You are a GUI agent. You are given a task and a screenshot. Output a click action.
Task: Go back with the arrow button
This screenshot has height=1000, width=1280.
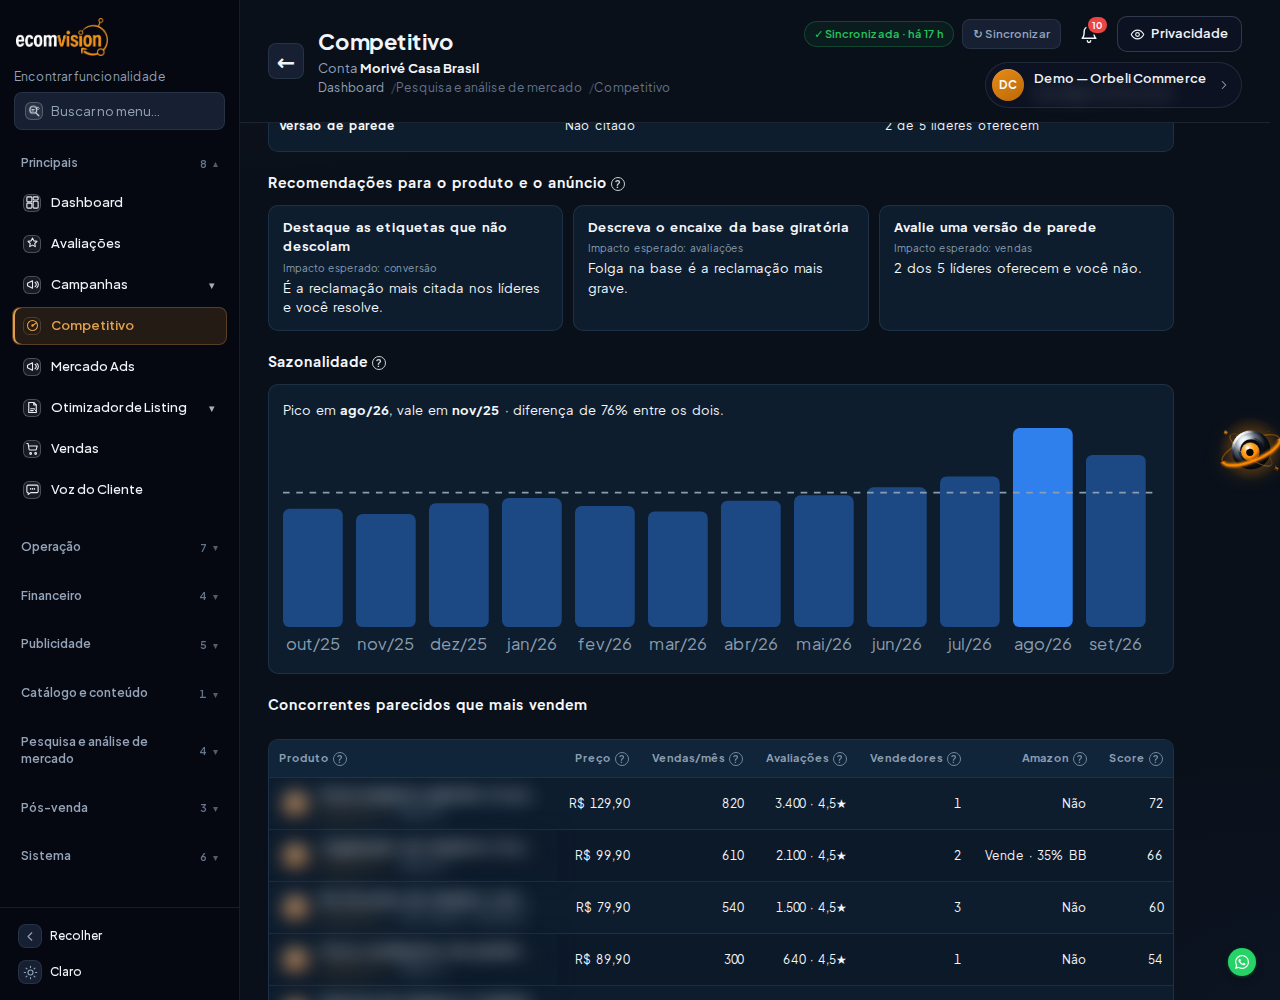(286, 61)
